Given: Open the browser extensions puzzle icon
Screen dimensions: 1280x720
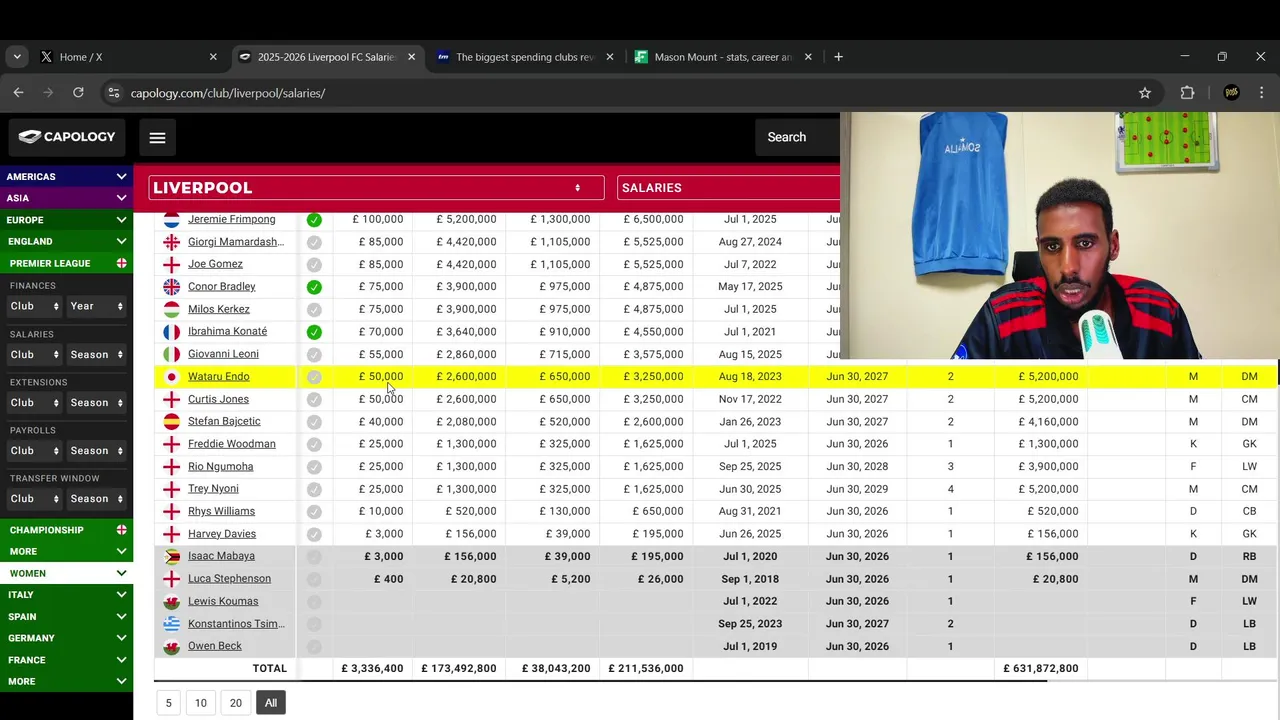Looking at the screenshot, I should [x=1187, y=93].
